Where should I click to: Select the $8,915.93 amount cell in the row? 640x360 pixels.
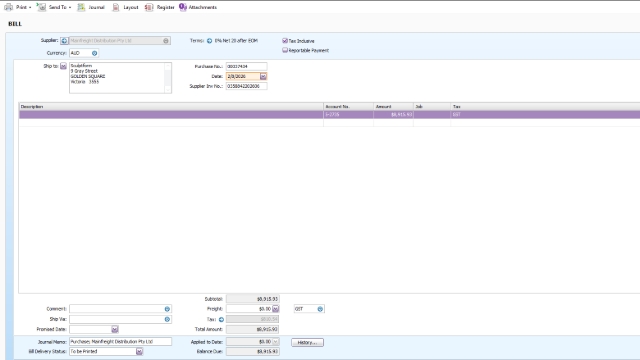pyautogui.click(x=393, y=115)
